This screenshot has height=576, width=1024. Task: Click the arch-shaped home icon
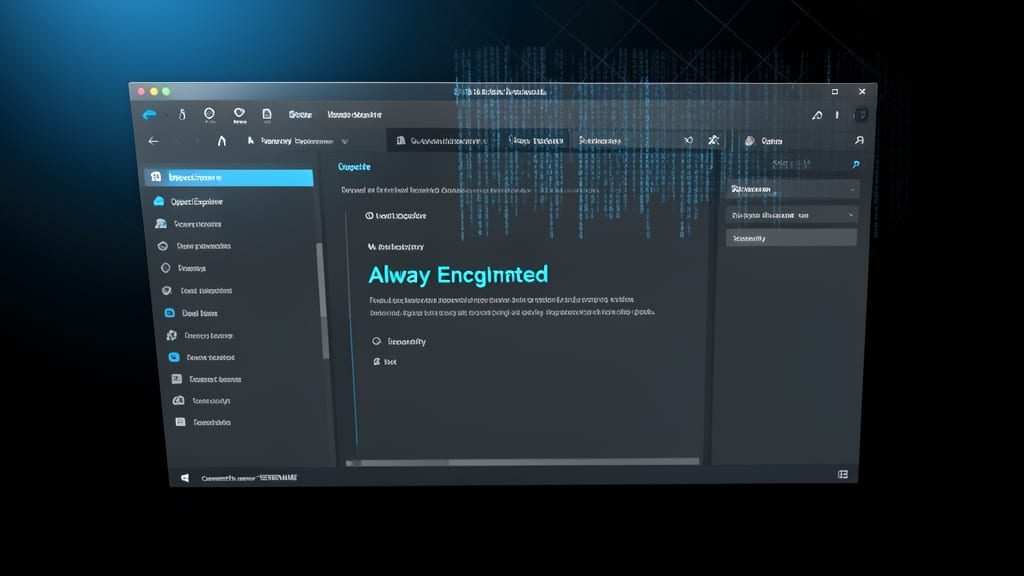[222, 140]
